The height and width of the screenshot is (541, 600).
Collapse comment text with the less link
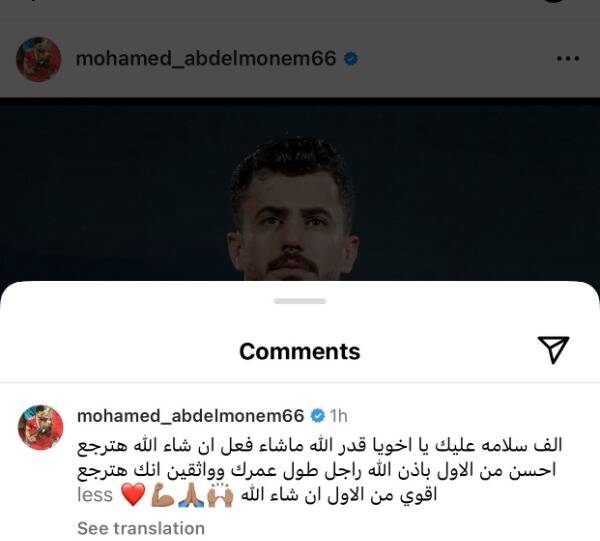(x=95, y=495)
